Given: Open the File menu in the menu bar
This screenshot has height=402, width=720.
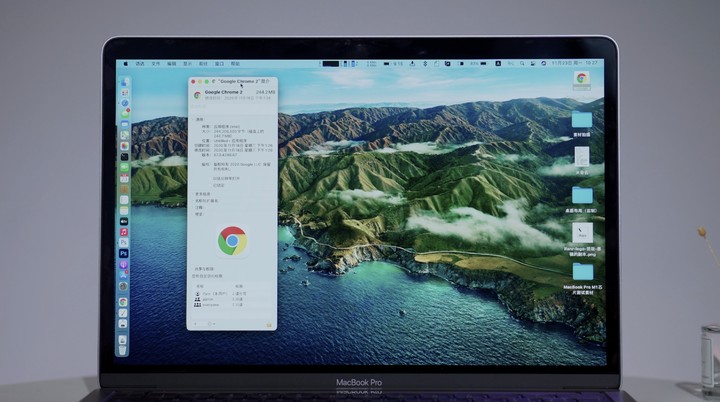Looking at the screenshot, I should click(x=155, y=63).
